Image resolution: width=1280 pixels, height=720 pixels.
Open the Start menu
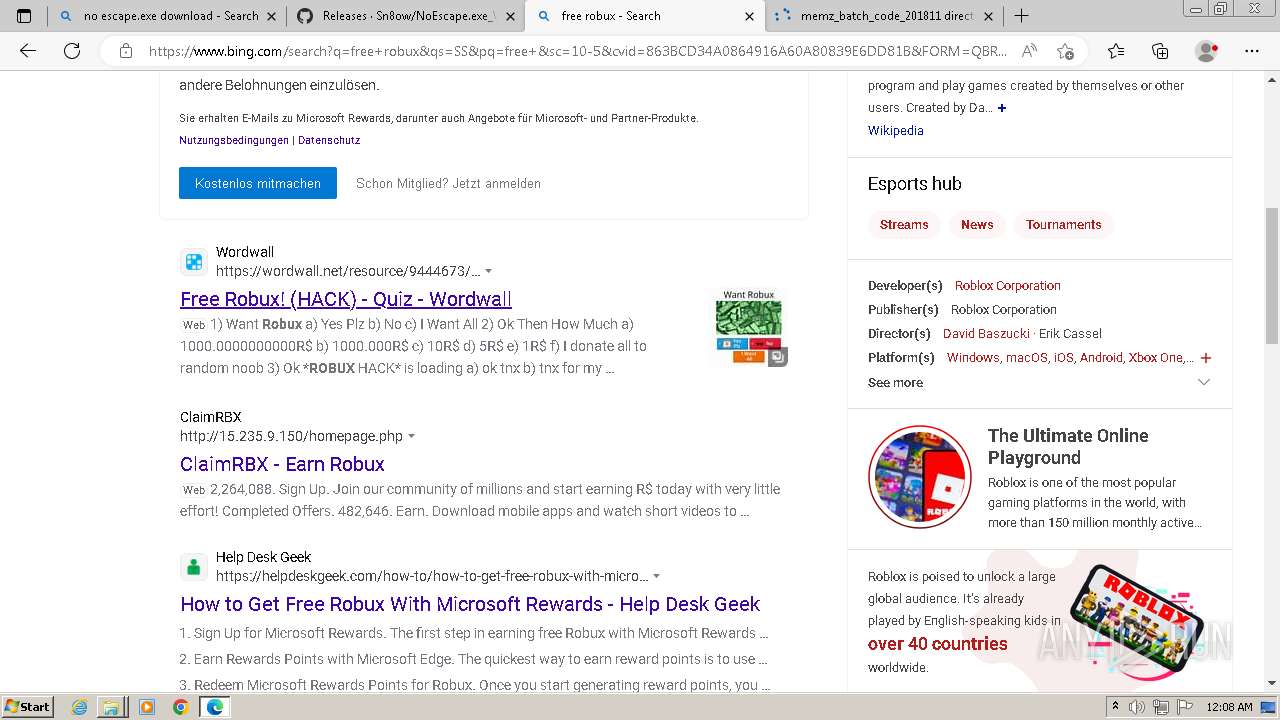[x=27, y=707]
